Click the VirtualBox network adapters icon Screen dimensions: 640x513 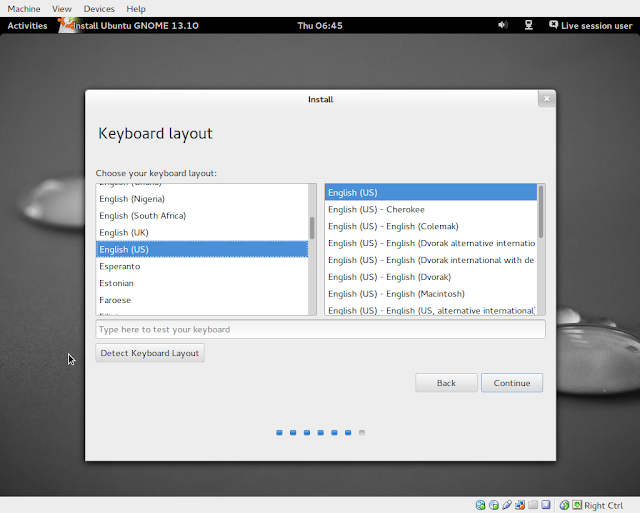pyautogui.click(x=520, y=505)
